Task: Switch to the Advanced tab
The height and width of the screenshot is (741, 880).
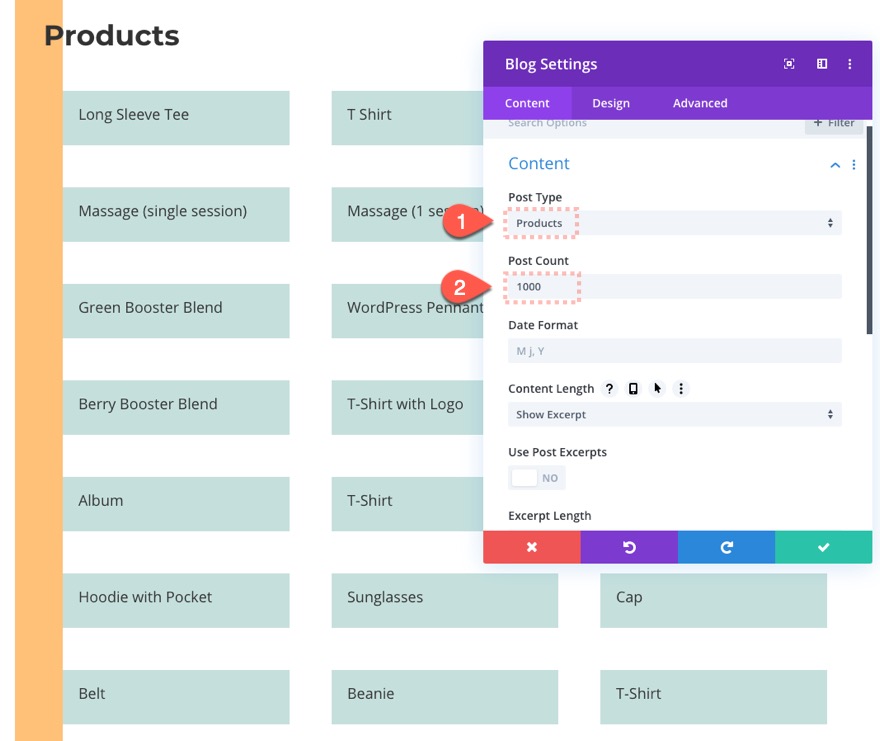Action: (x=699, y=102)
